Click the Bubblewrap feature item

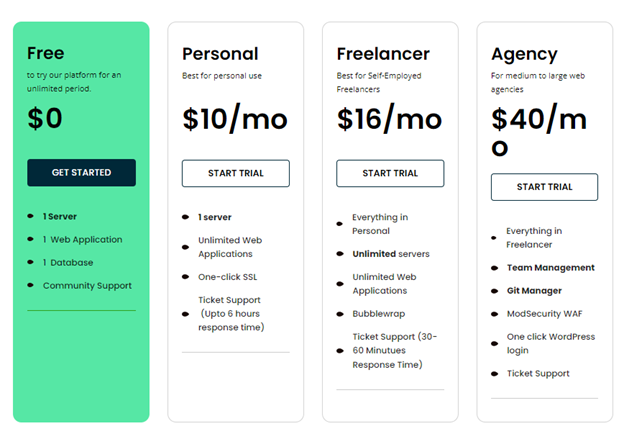pyautogui.click(x=379, y=314)
